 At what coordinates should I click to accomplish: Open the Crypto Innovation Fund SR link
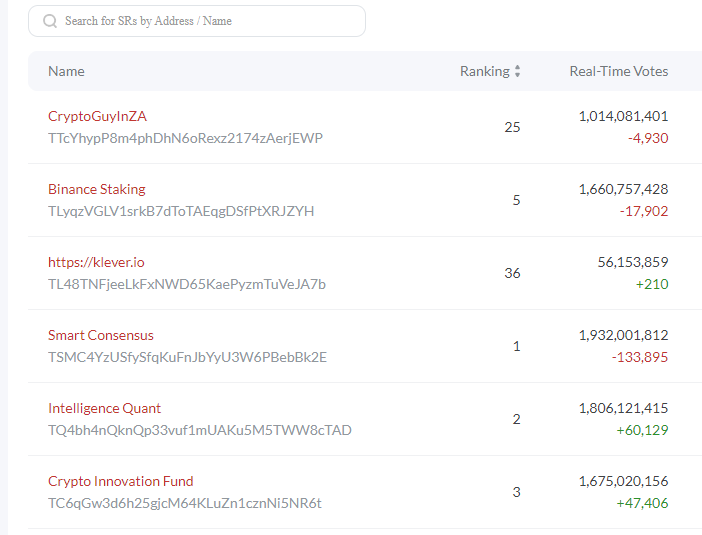click(x=120, y=481)
